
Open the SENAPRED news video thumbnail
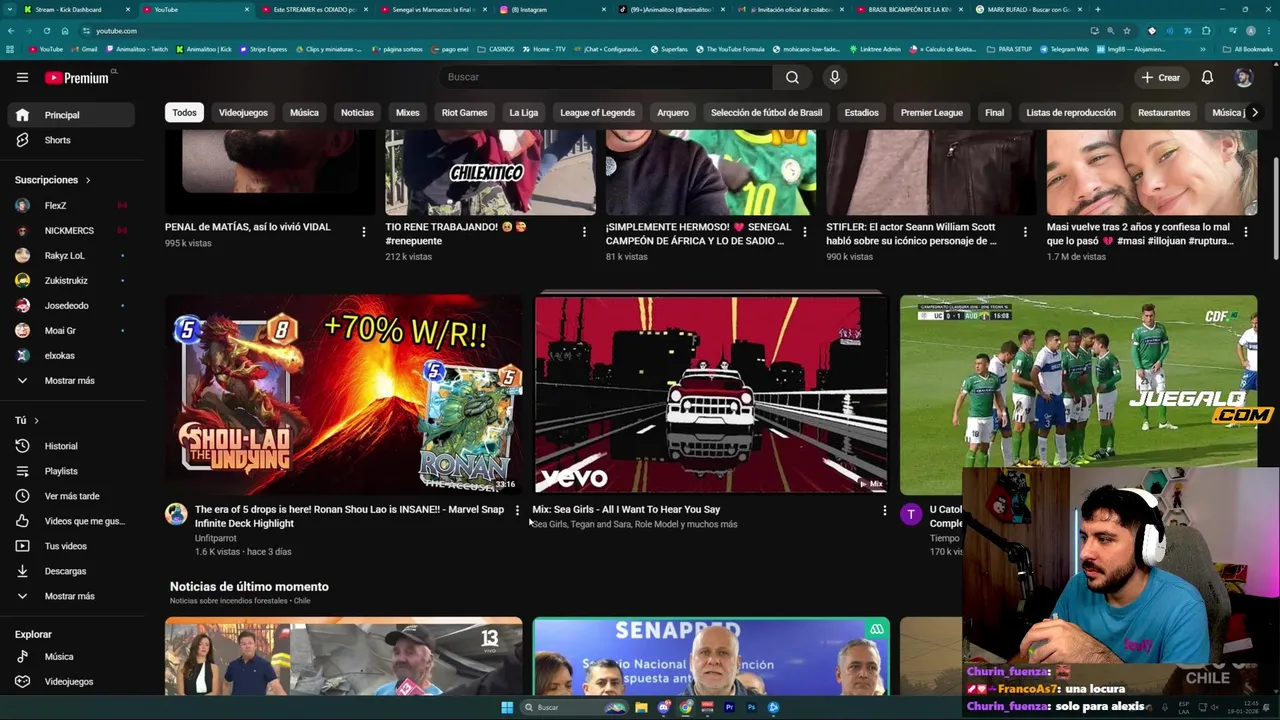pos(710,656)
